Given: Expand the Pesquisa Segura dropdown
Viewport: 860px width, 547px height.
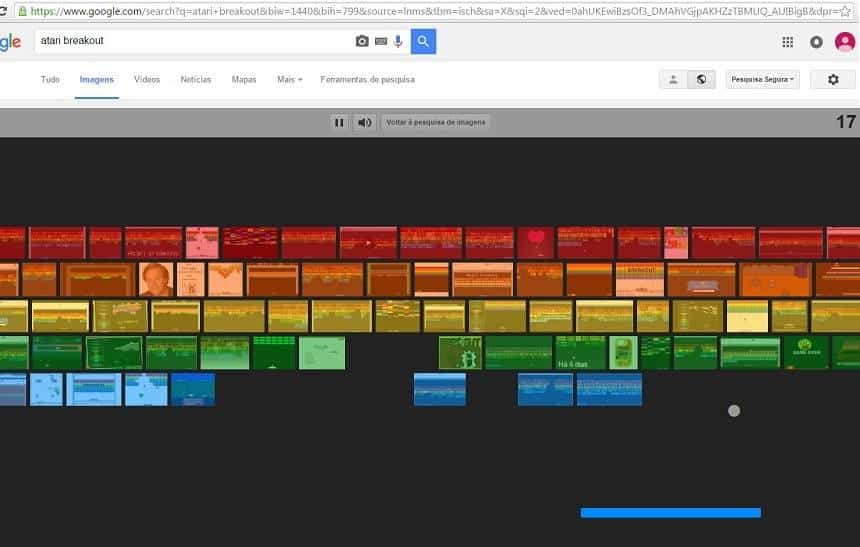Looking at the screenshot, I should (x=762, y=80).
